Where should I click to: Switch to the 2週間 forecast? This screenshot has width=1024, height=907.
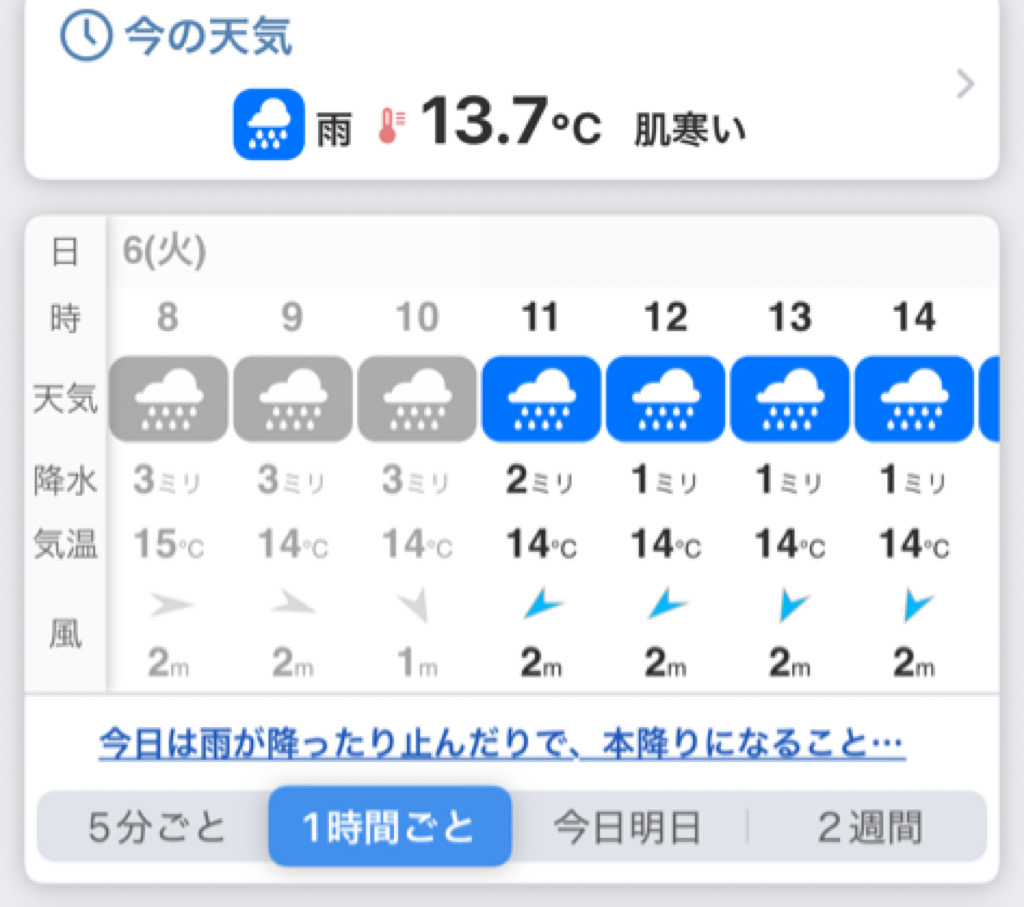pyautogui.click(x=870, y=827)
